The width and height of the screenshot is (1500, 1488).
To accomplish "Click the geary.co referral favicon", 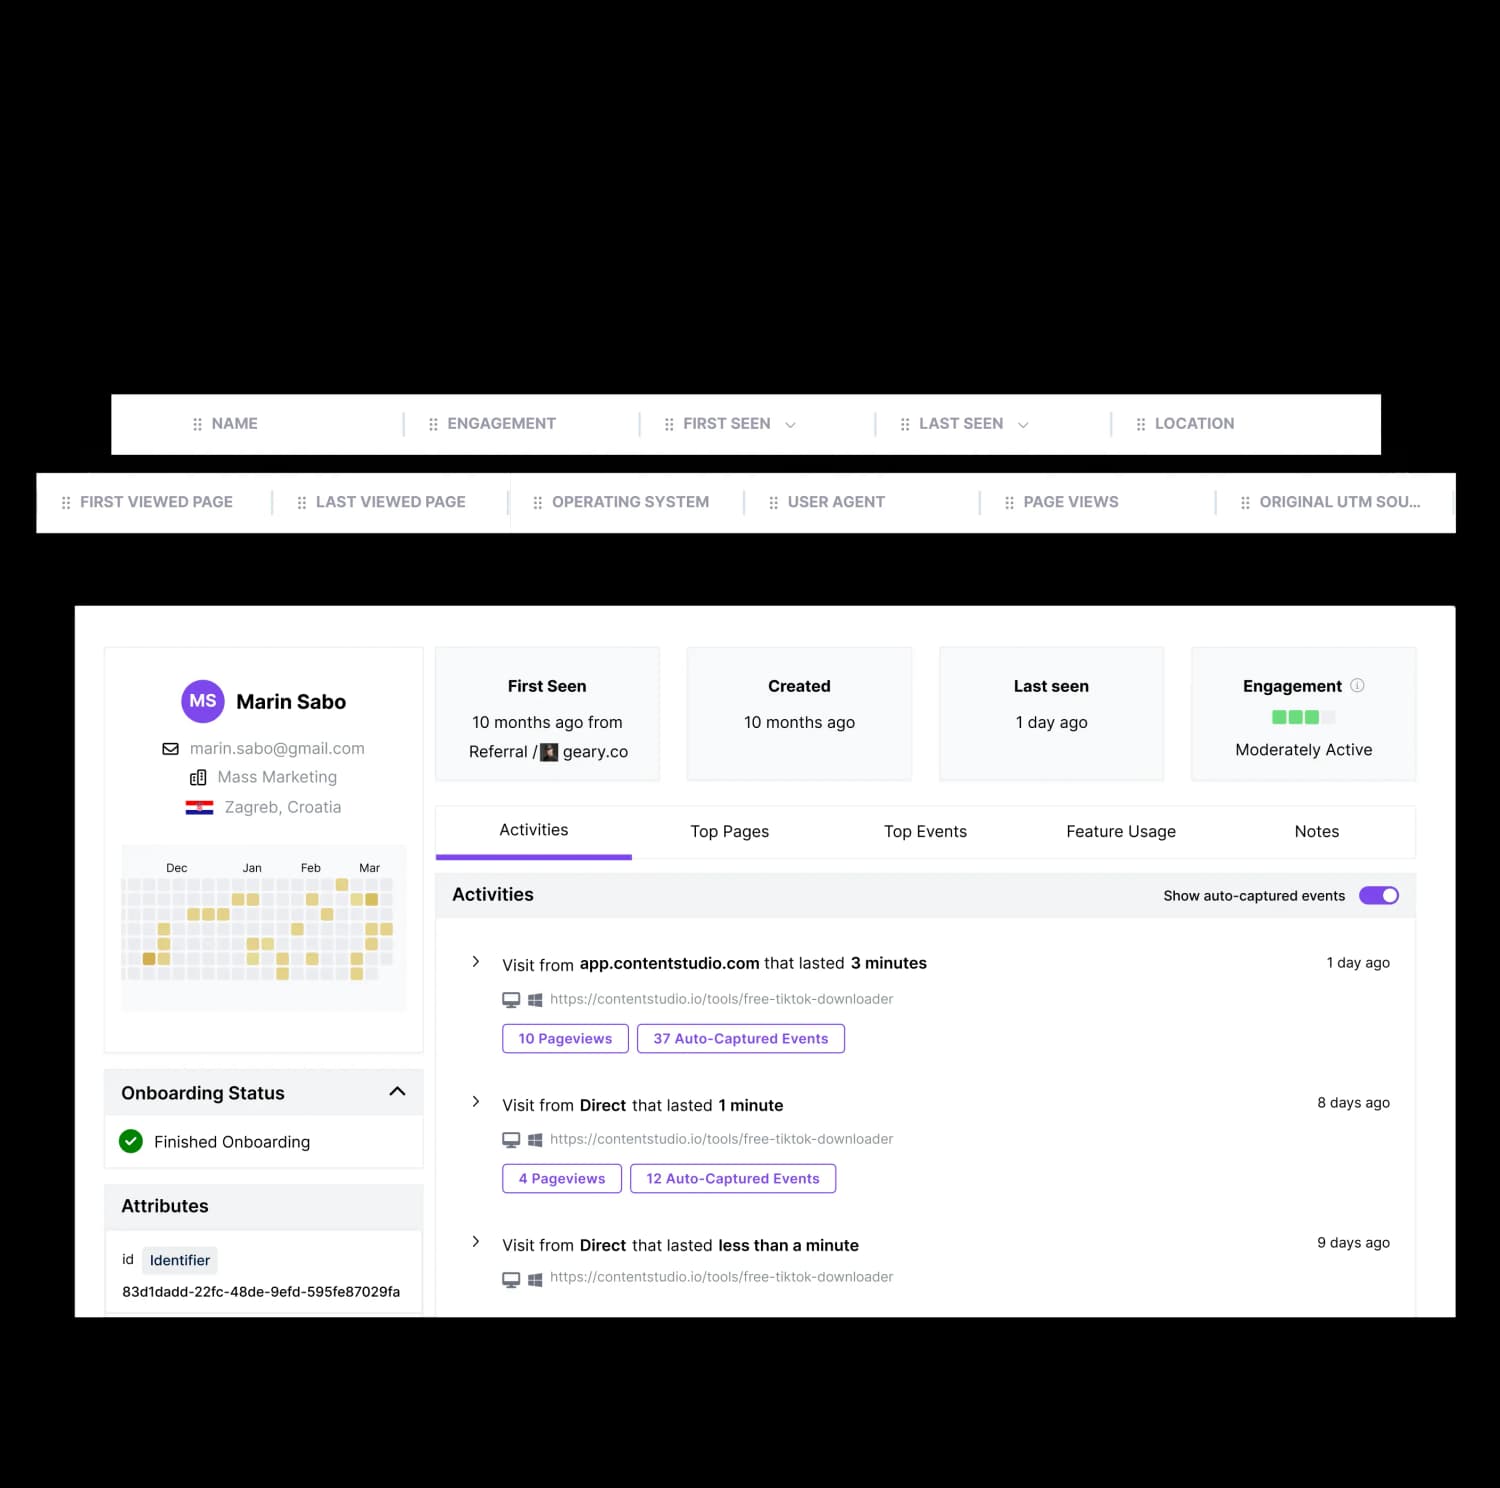I will click(x=549, y=752).
